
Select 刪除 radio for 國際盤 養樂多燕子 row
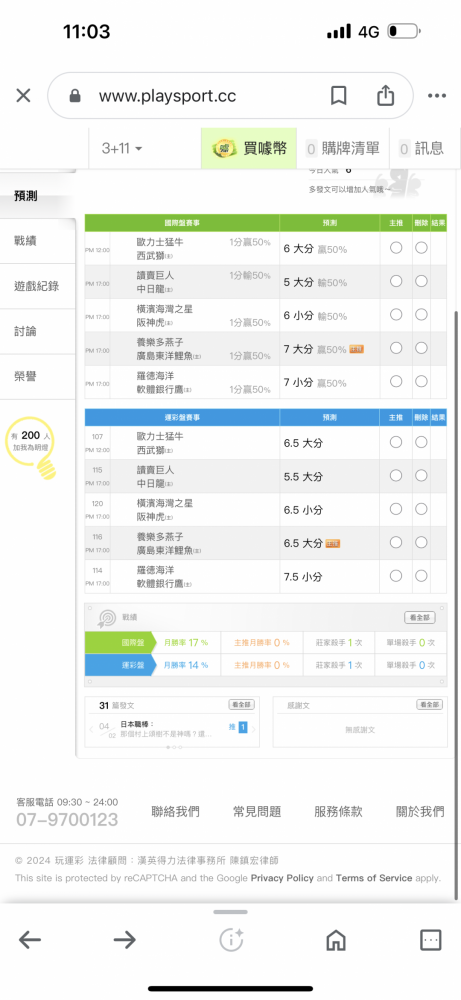point(421,348)
